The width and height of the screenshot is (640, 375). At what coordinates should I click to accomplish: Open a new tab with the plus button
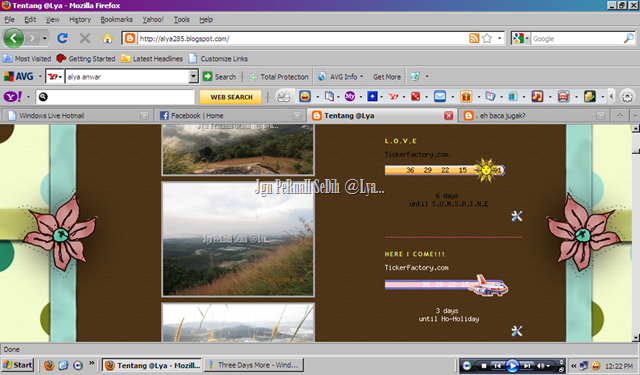[x=620, y=115]
